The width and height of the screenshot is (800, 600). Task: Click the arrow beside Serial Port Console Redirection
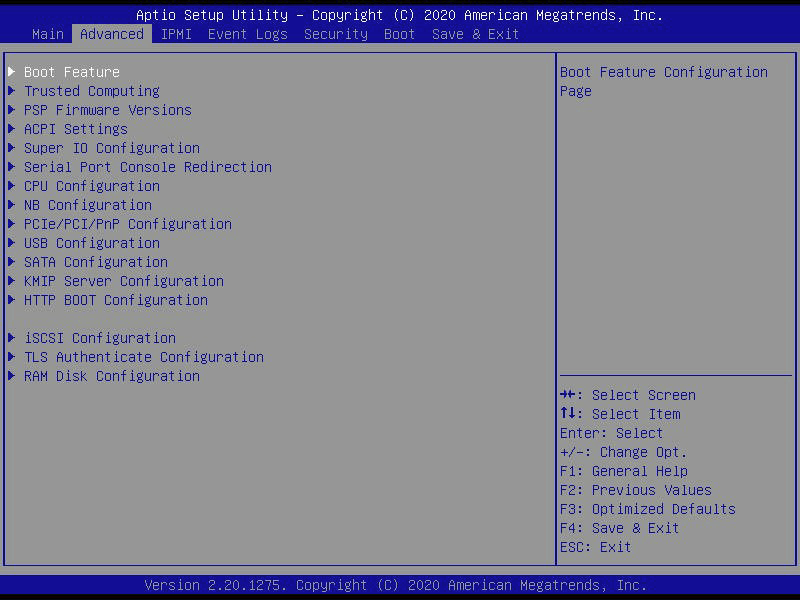[12, 166]
